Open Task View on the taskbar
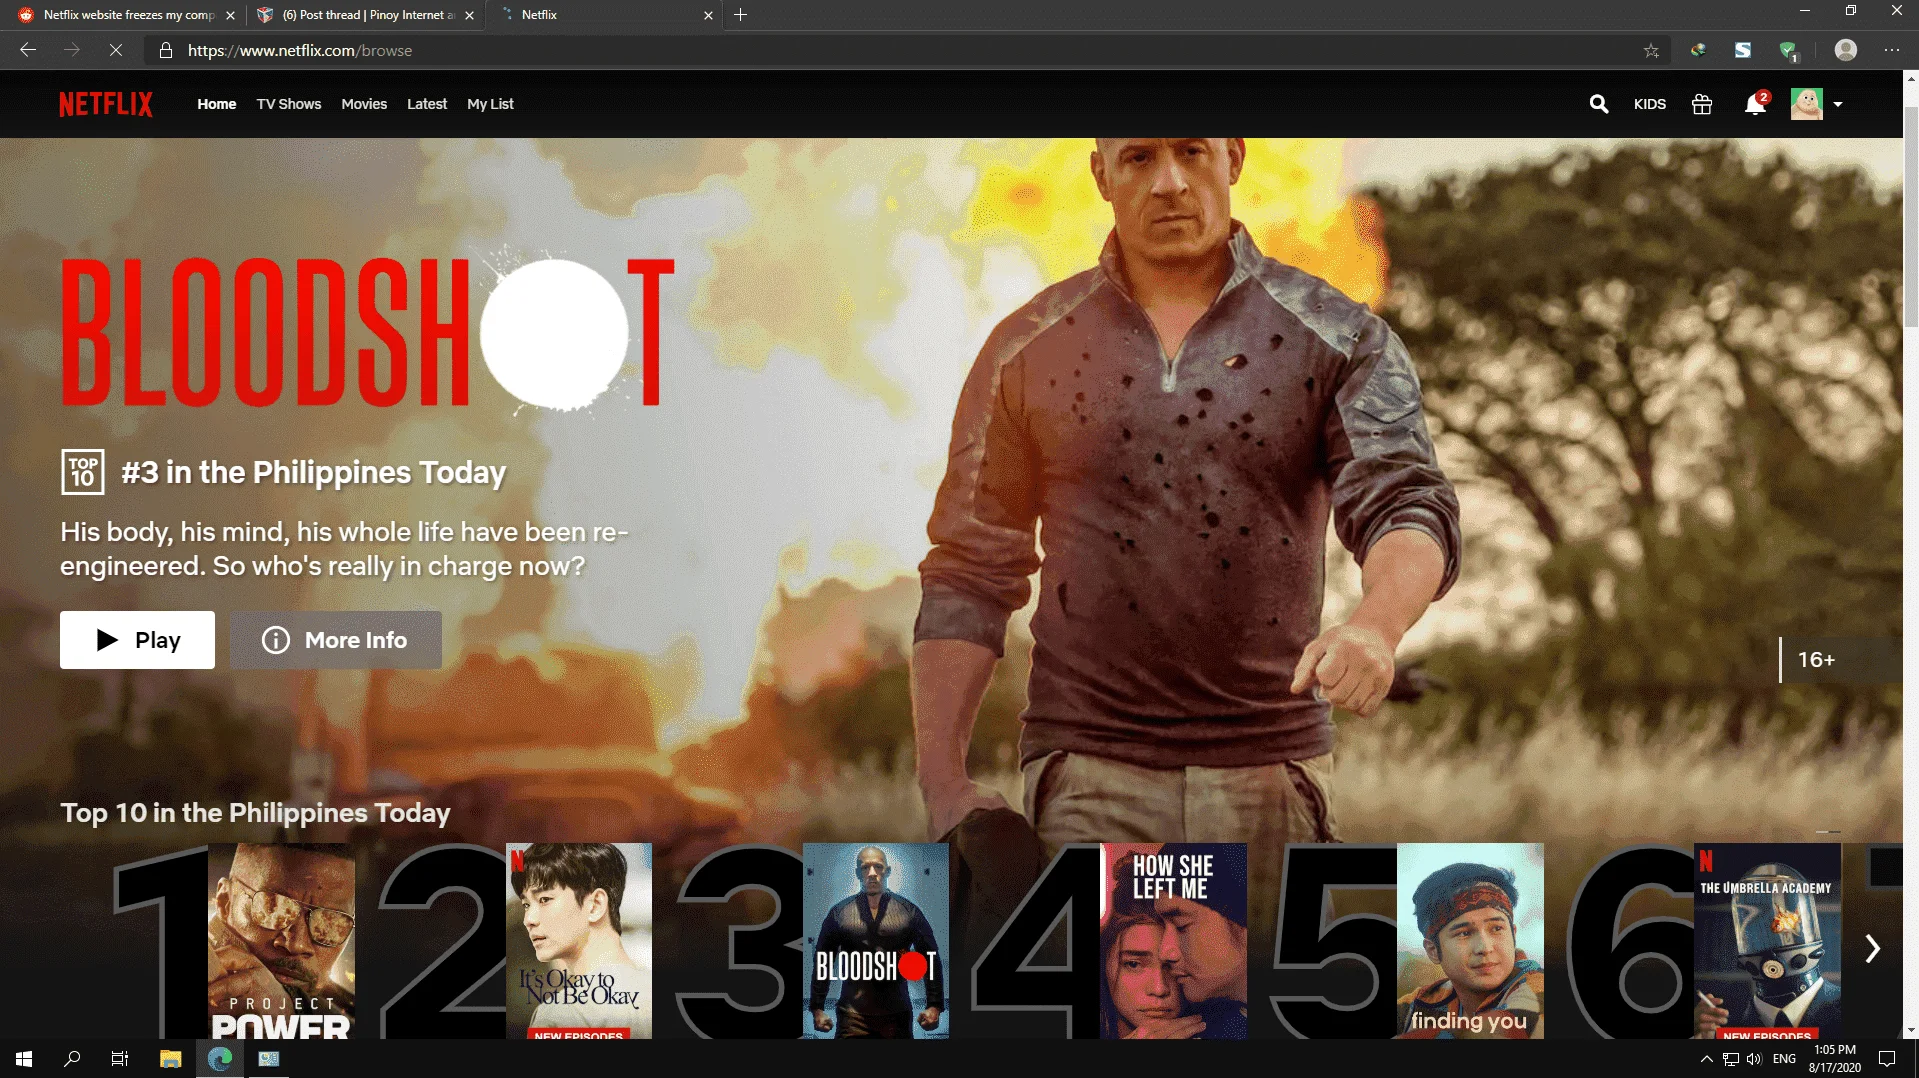This screenshot has height=1078, width=1919. click(x=120, y=1059)
